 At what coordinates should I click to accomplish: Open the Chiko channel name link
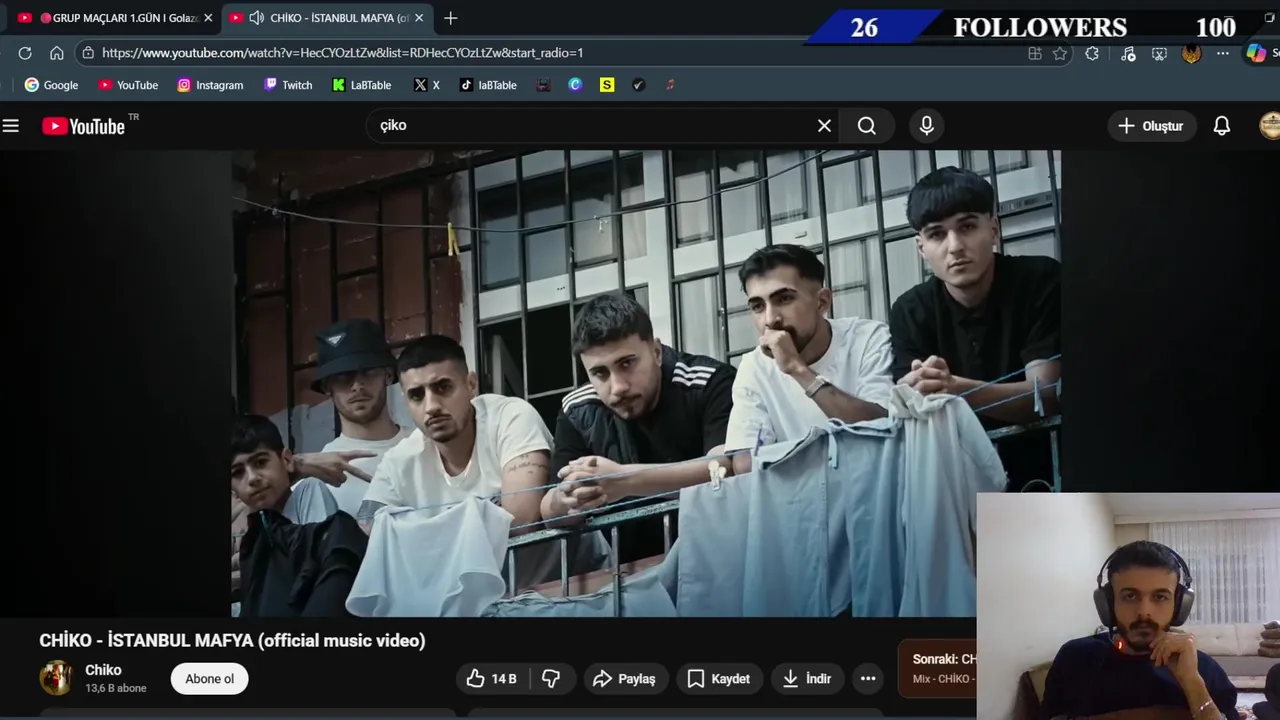103,670
